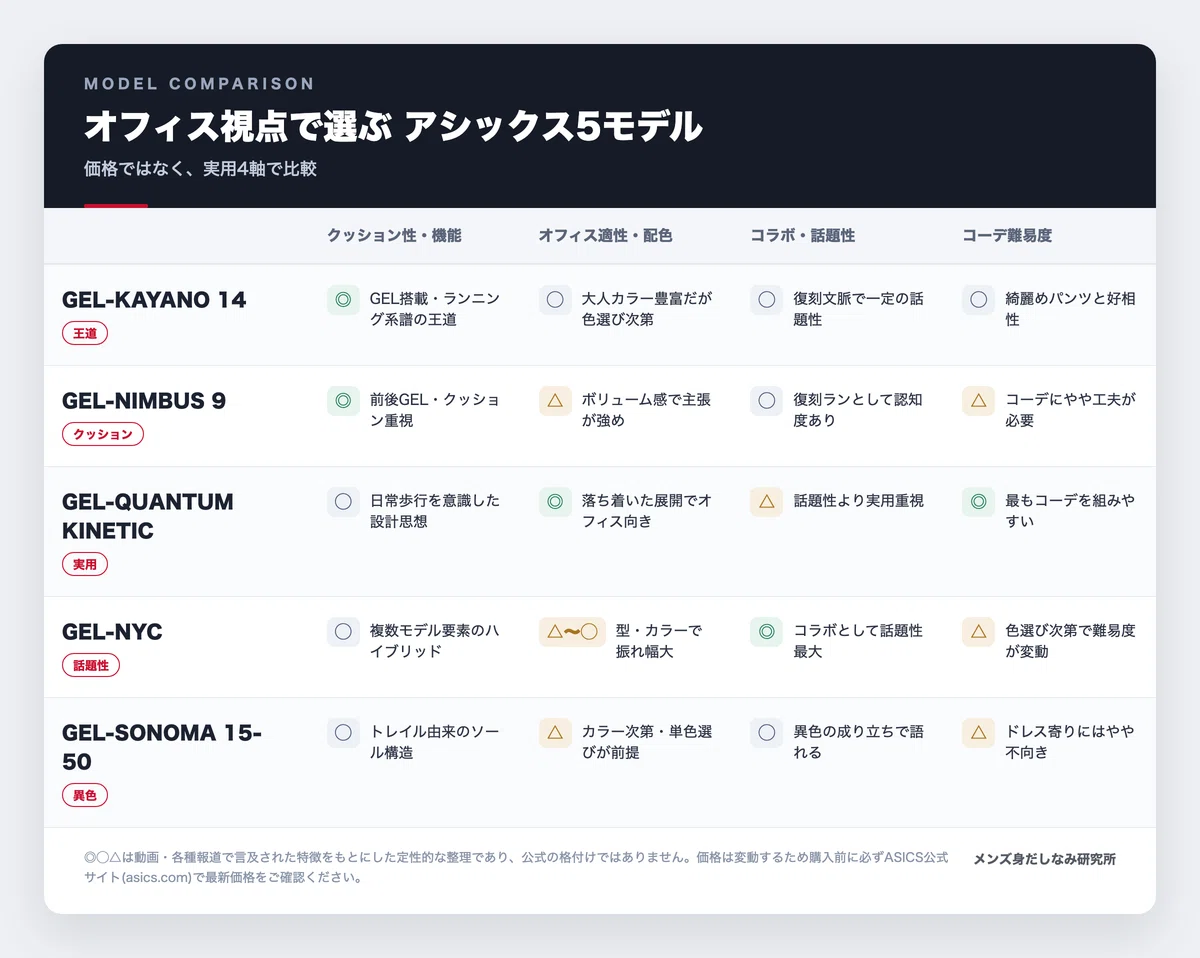Image resolution: width=1200 pixels, height=958 pixels.
Task: Click the text GEL搭載・ランニング系譜の王道
Action: (435, 309)
